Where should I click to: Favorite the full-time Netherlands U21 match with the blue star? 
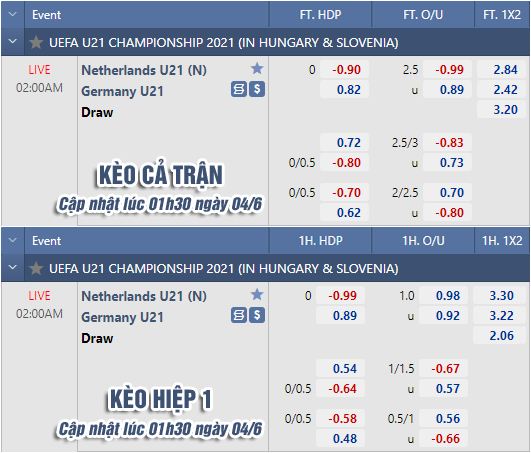point(257,68)
